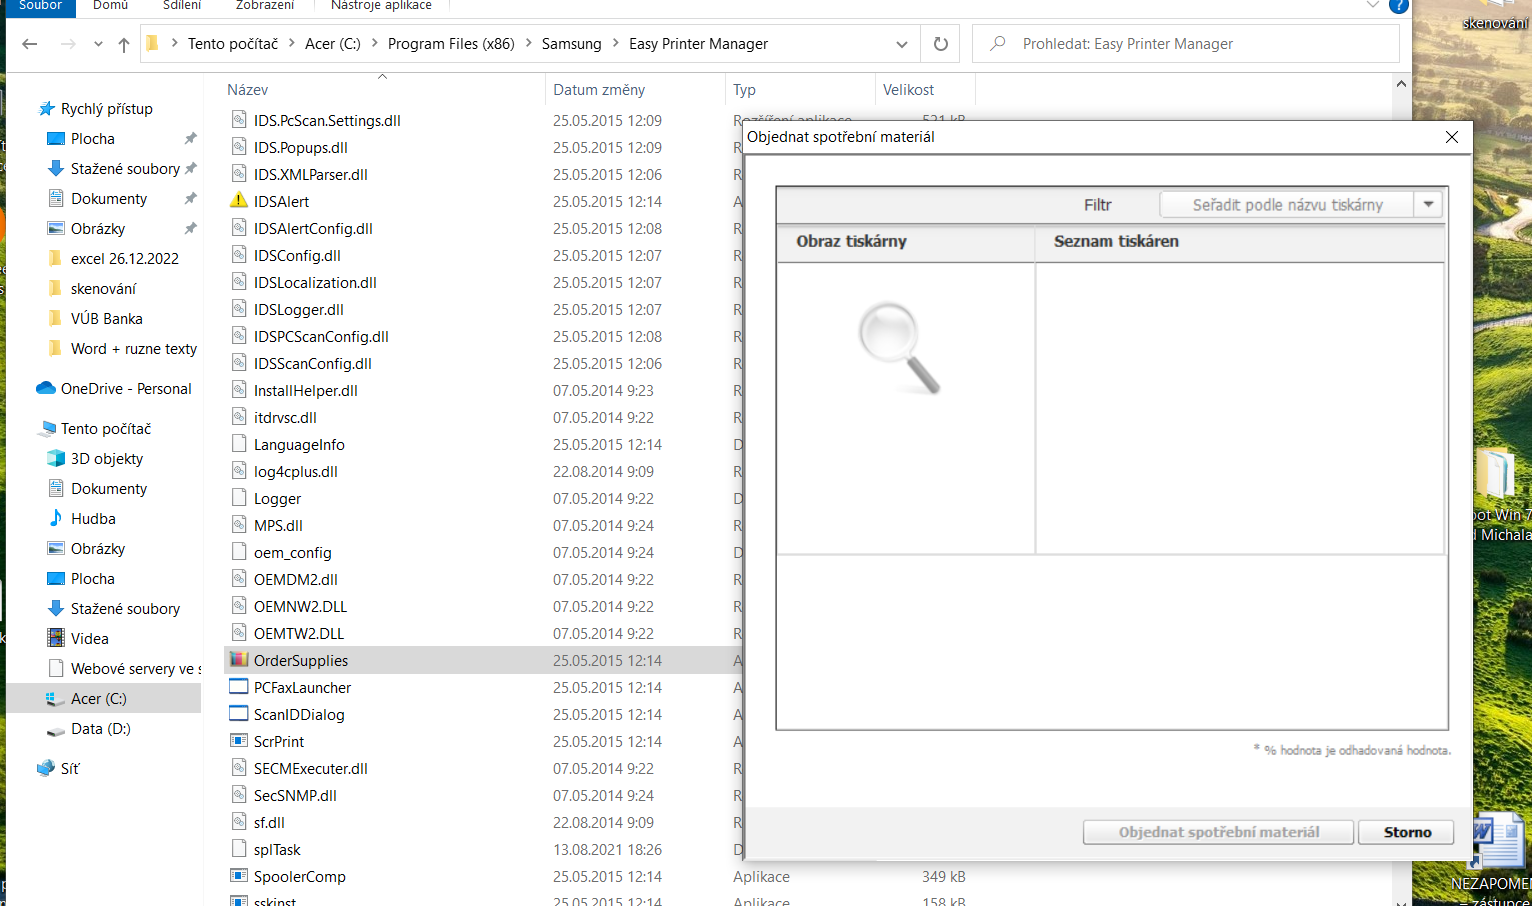Sort files by Velikost column header
Viewport: 1532px width, 906px height.
926,90
